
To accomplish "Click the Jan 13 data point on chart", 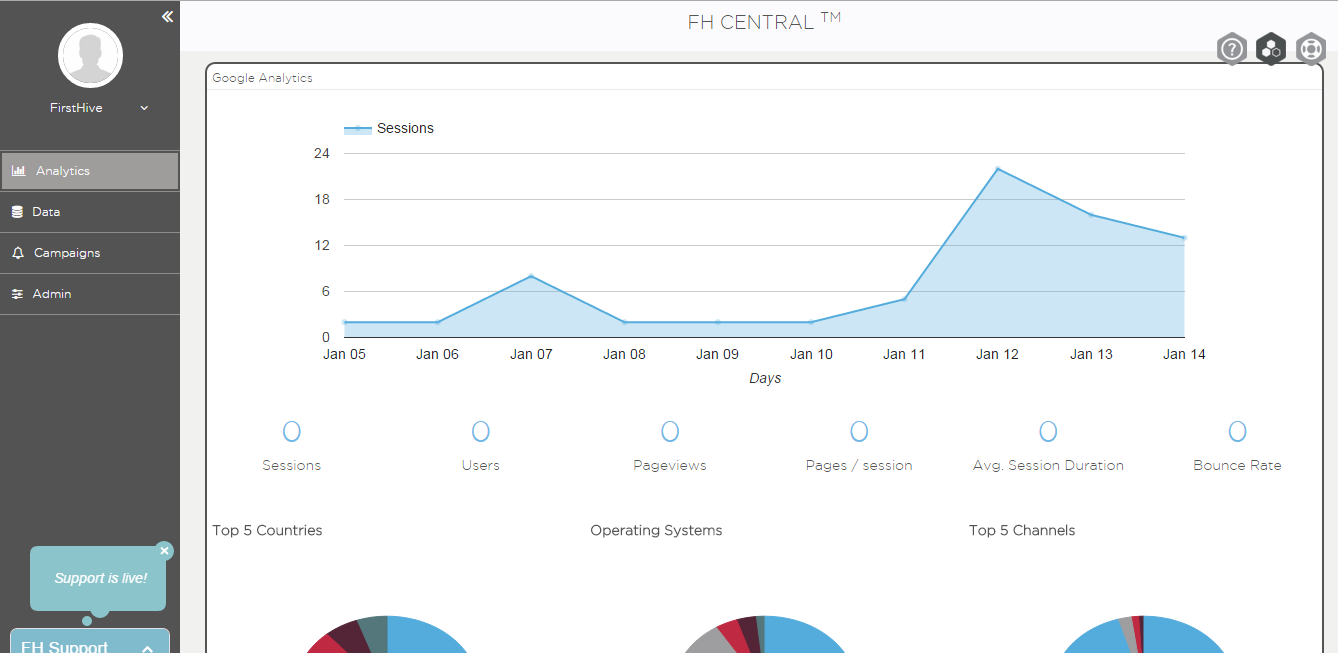I will click(x=1091, y=215).
